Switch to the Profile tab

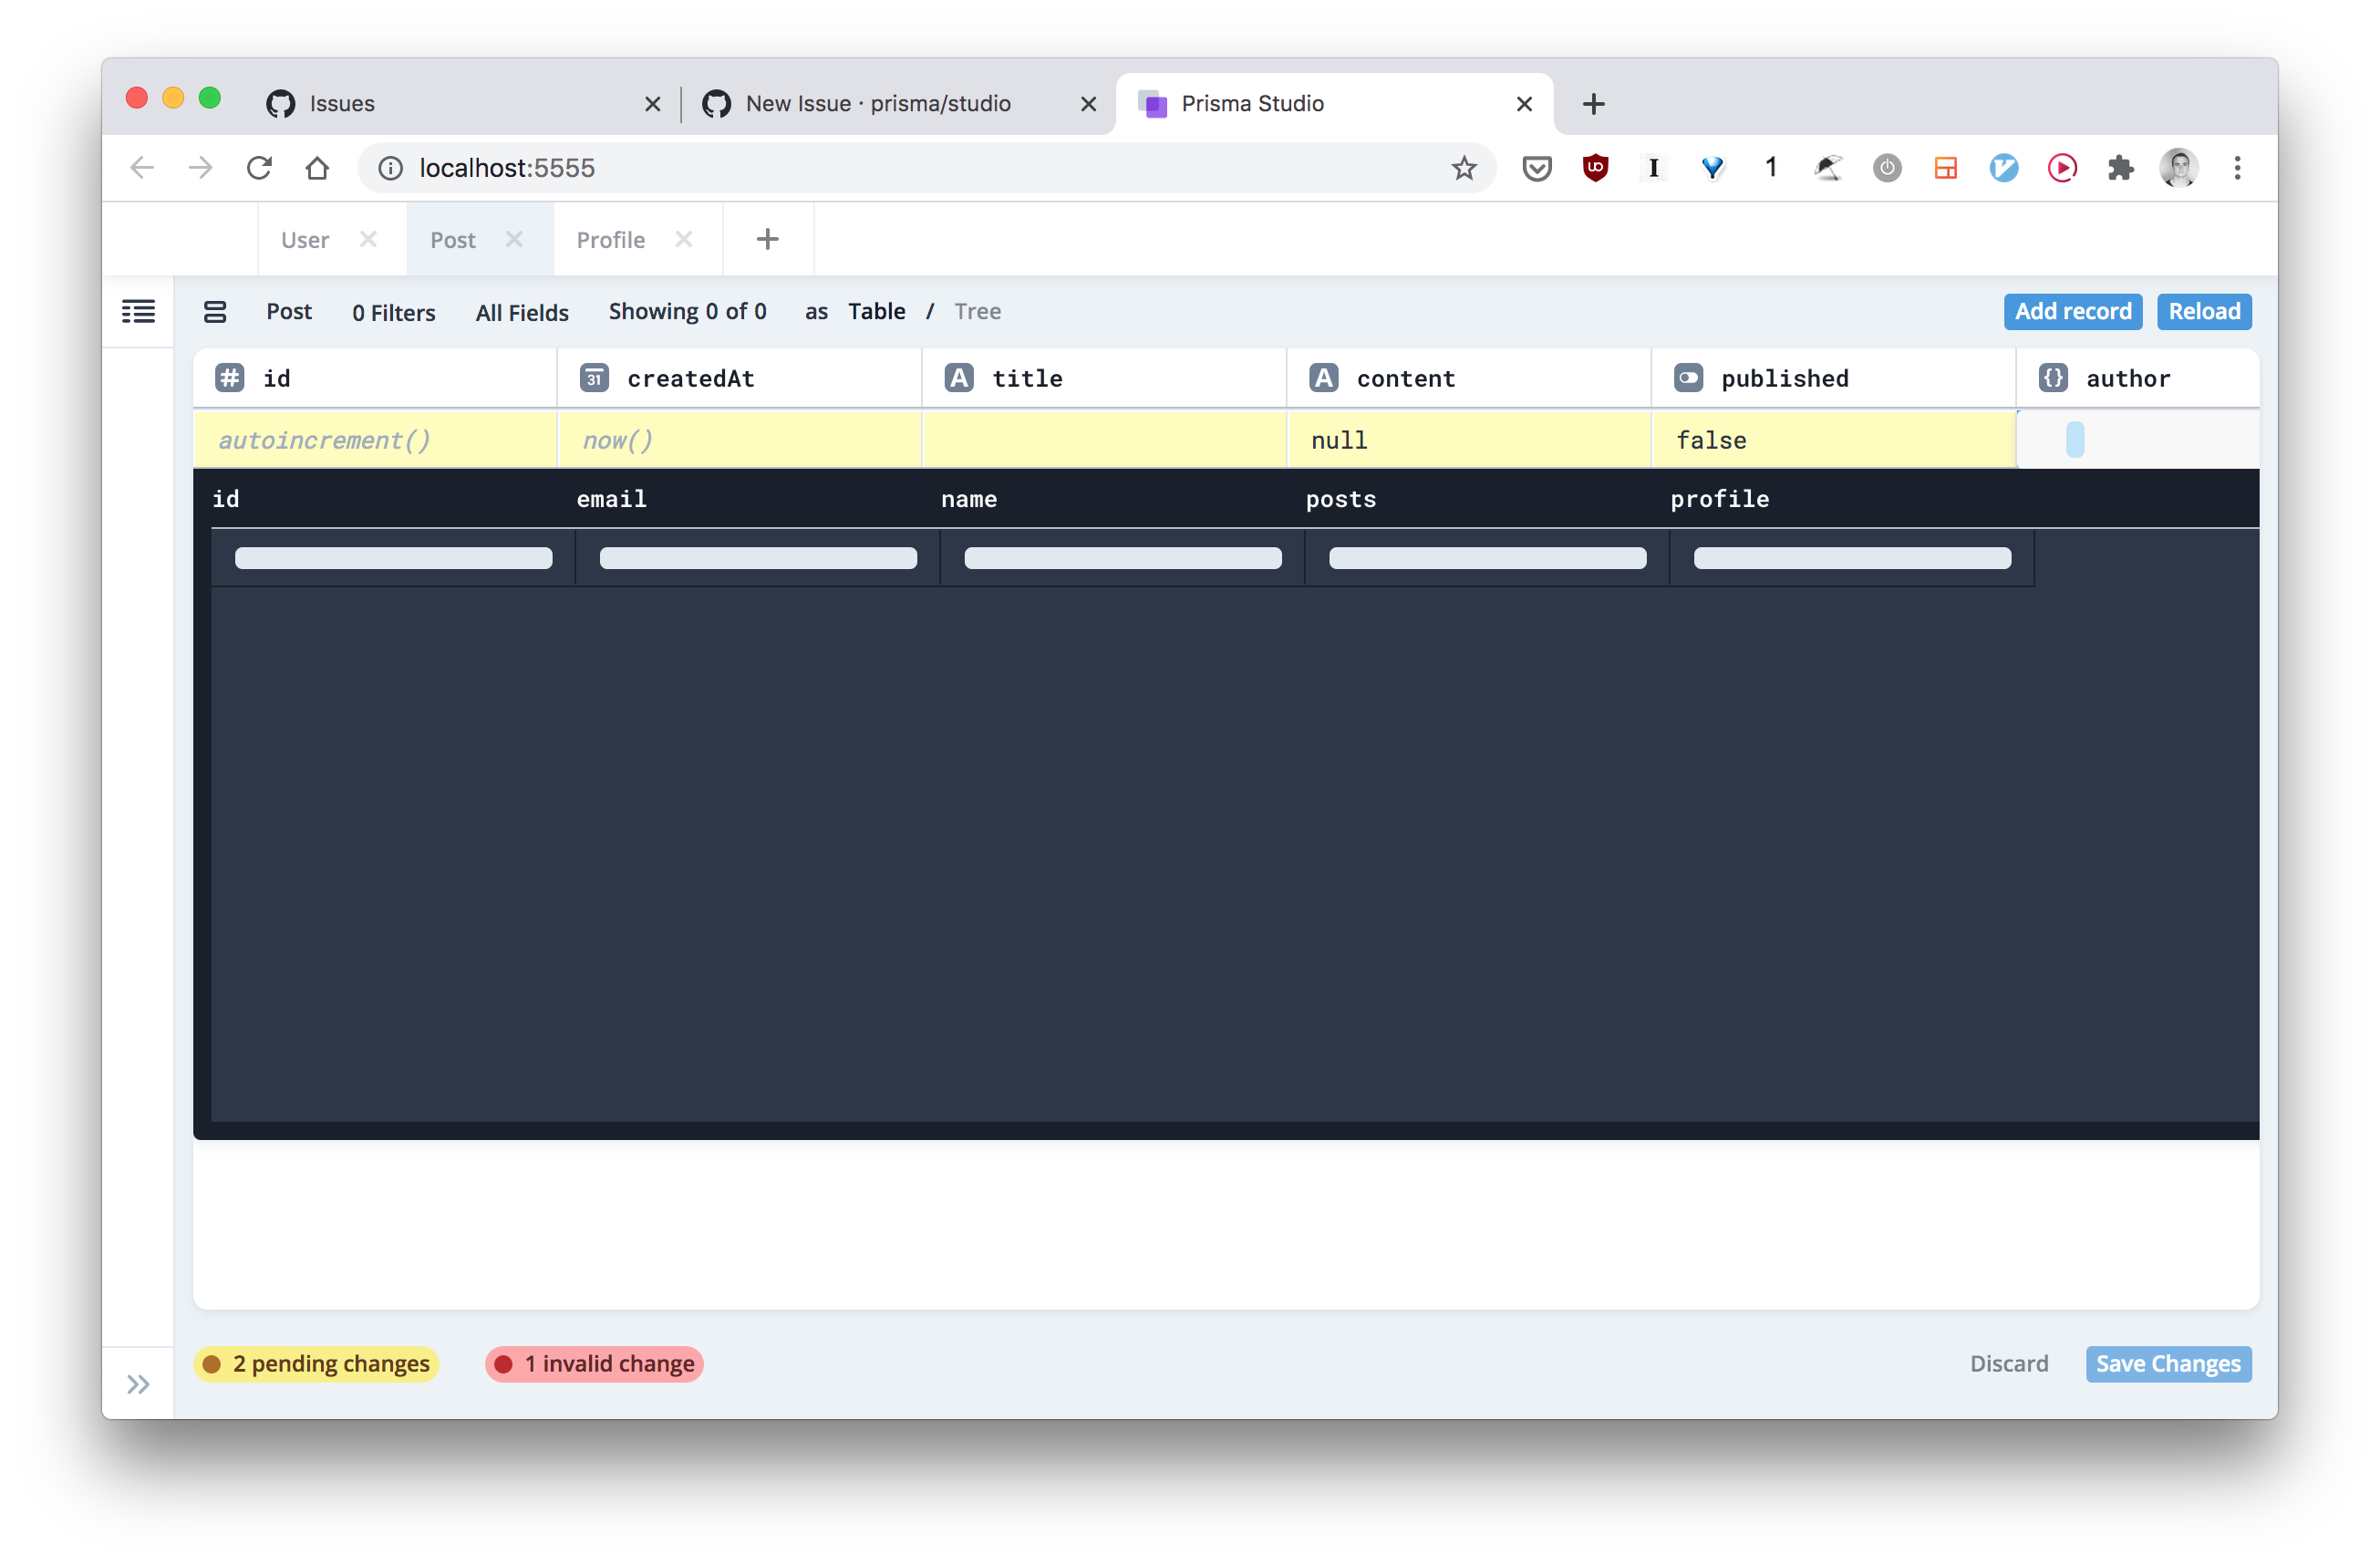pyautogui.click(x=610, y=239)
